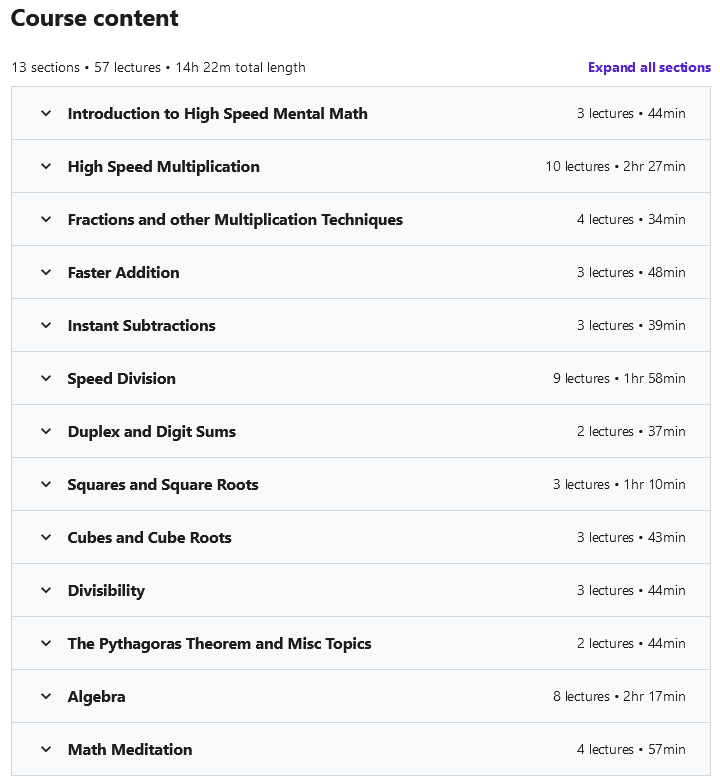Expand chevron for Introduction to High Speed Mental Math
The image size is (720, 783).
click(x=46, y=113)
